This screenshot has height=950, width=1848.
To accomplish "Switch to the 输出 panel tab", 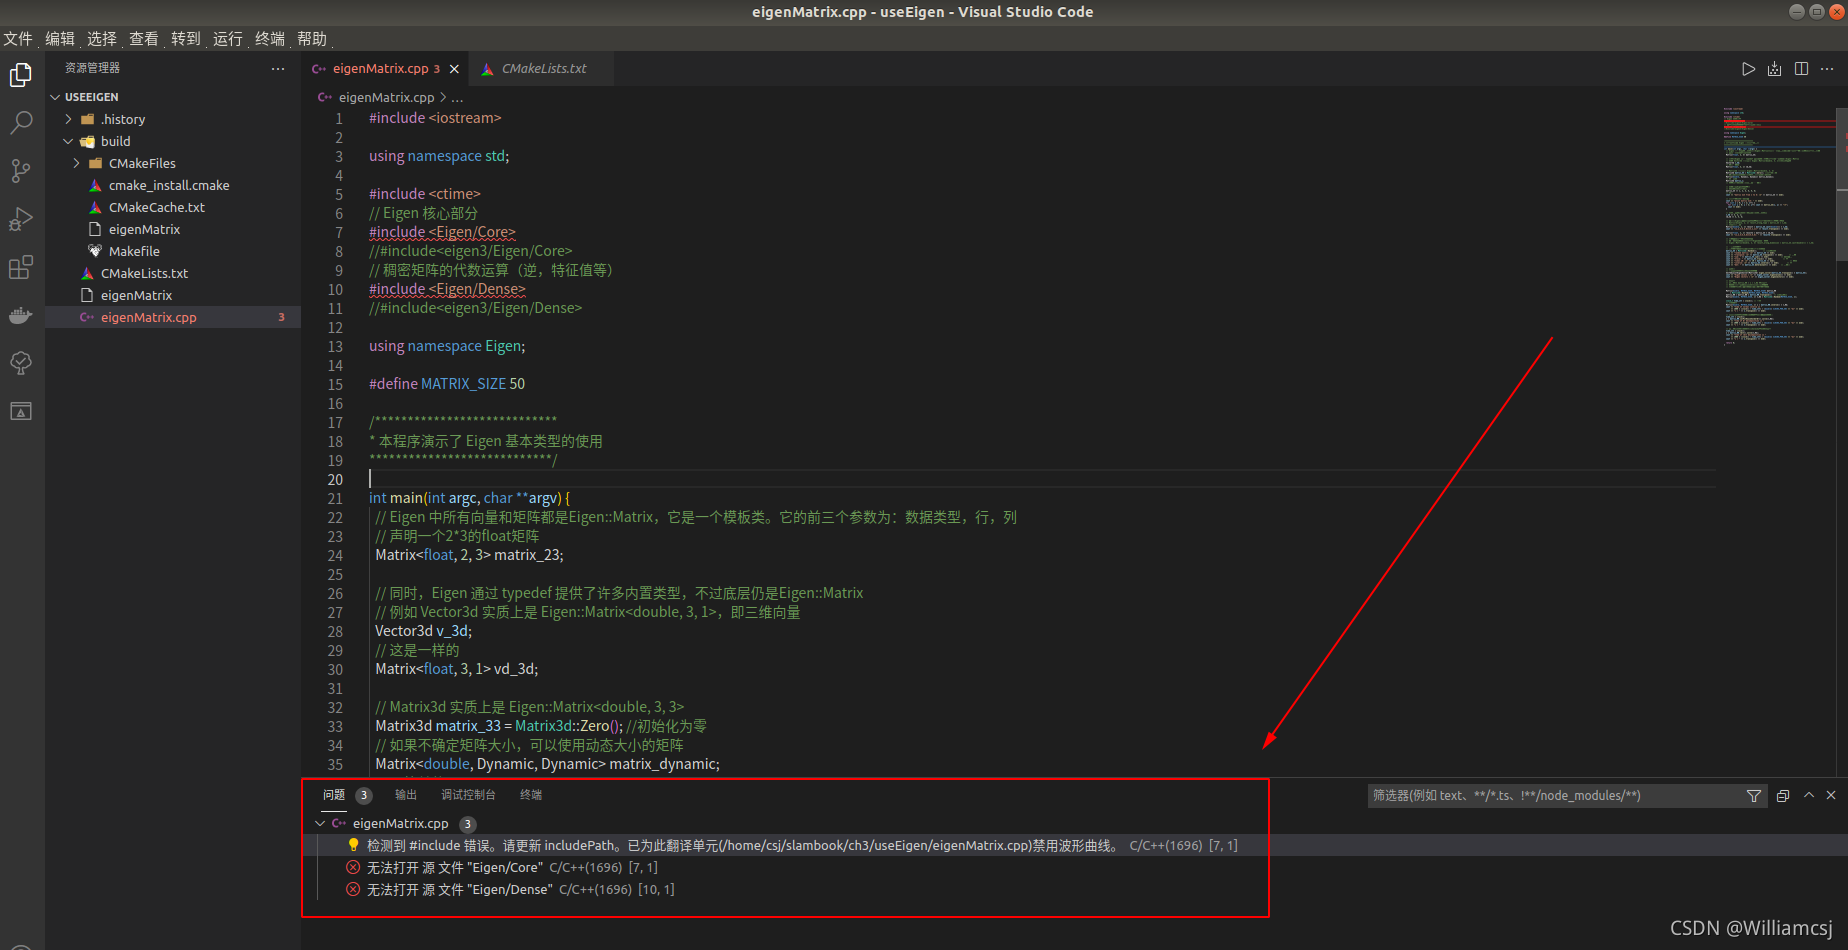I will pos(406,795).
